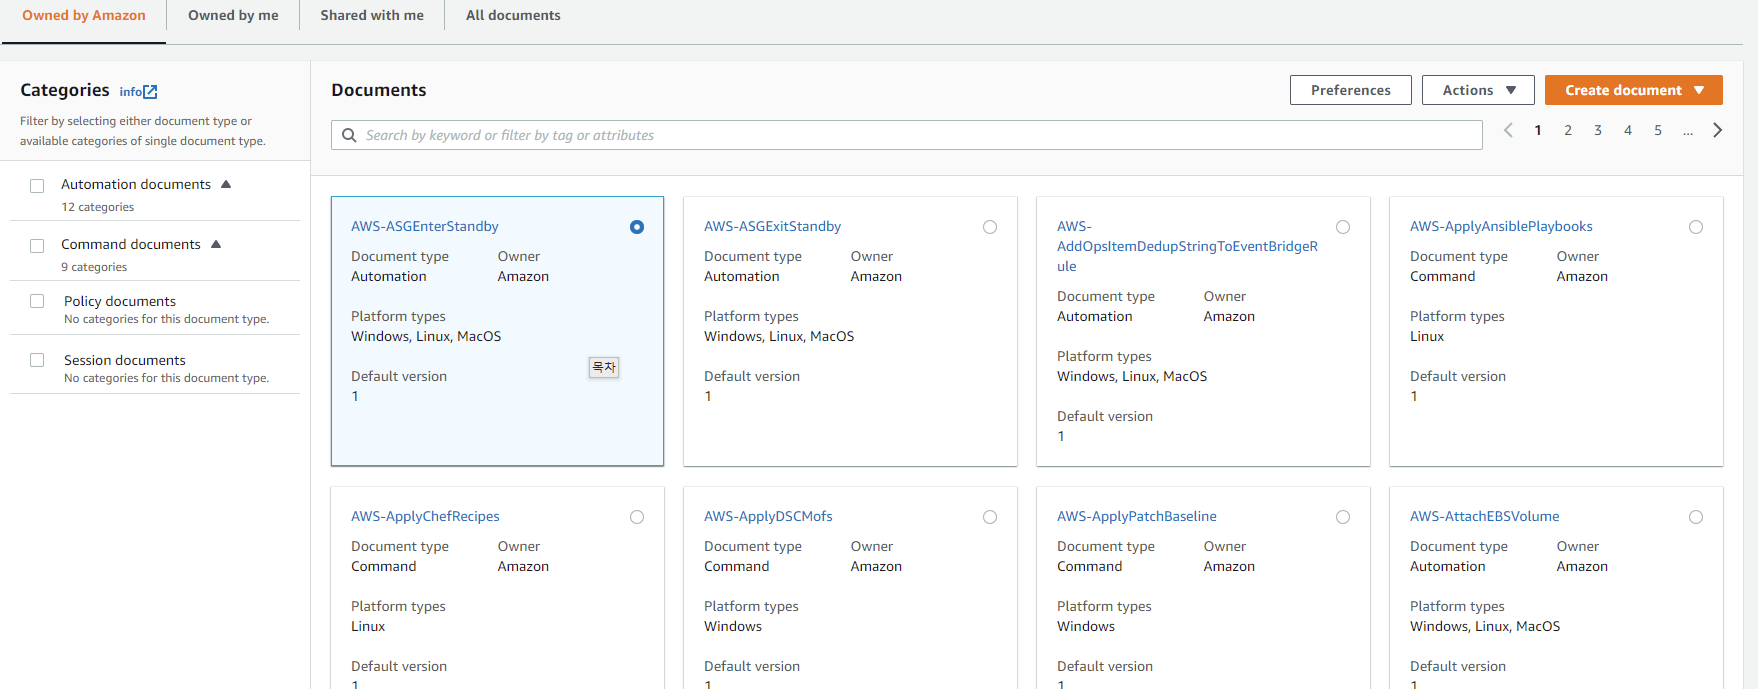This screenshot has height=689, width=1758.
Task: Open AWS-ApplyPatchBaseline document link
Action: click(1137, 517)
